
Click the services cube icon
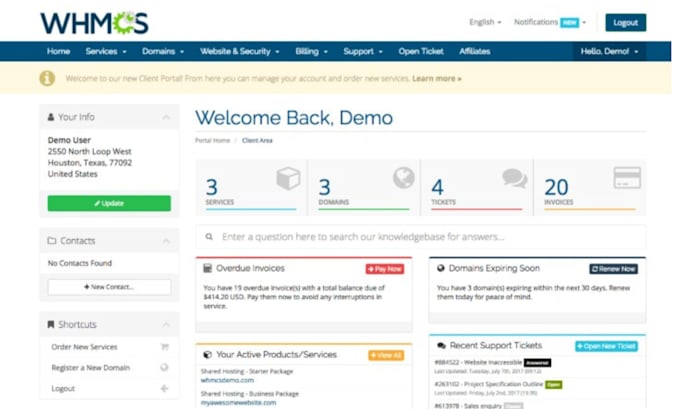[288, 178]
